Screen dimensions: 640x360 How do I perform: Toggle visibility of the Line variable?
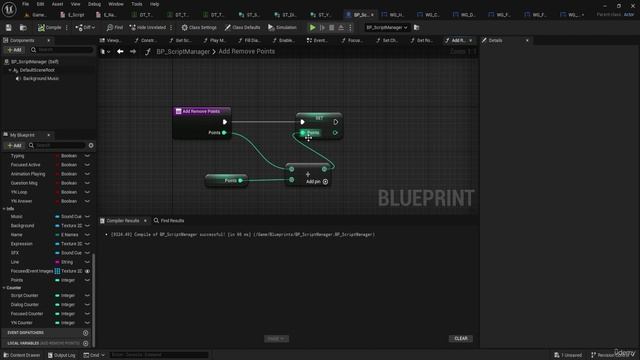[x=87, y=262]
